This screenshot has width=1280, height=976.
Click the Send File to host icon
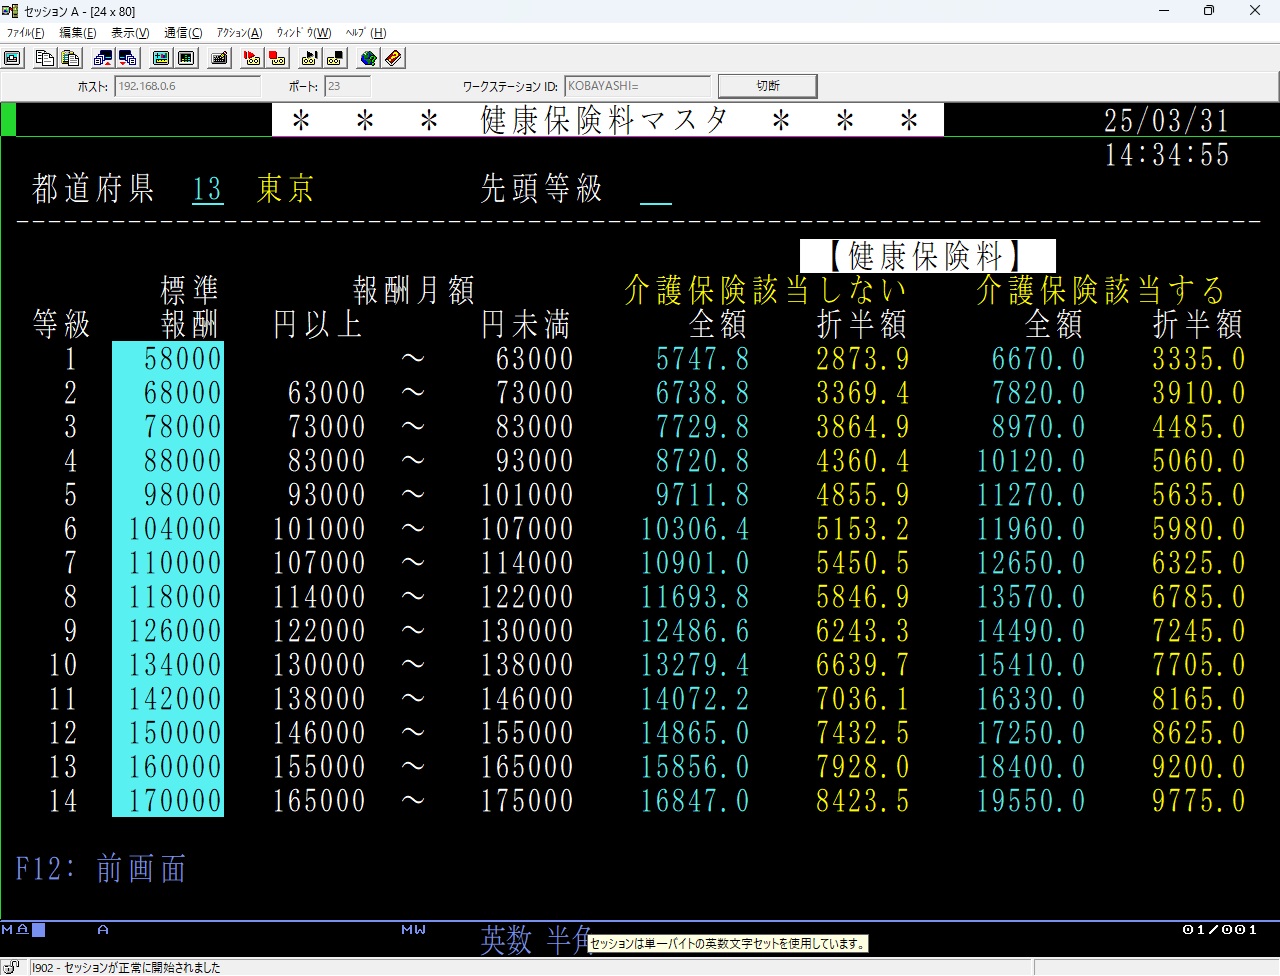(x=102, y=58)
